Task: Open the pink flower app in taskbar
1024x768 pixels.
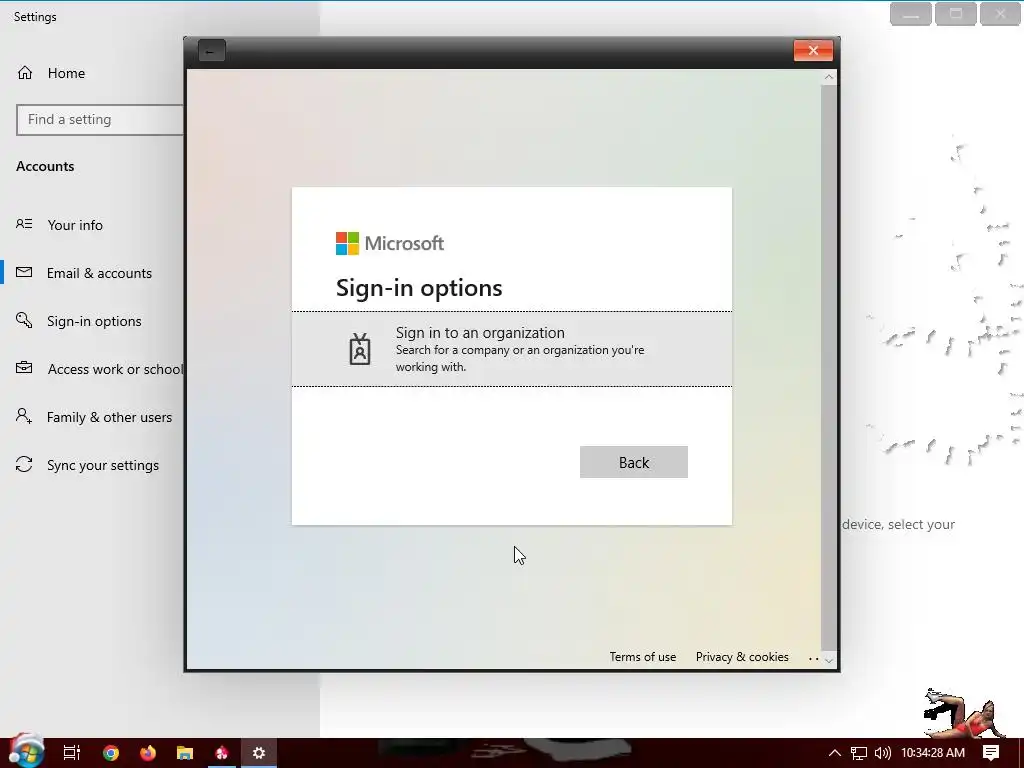Action: tap(222, 753)
